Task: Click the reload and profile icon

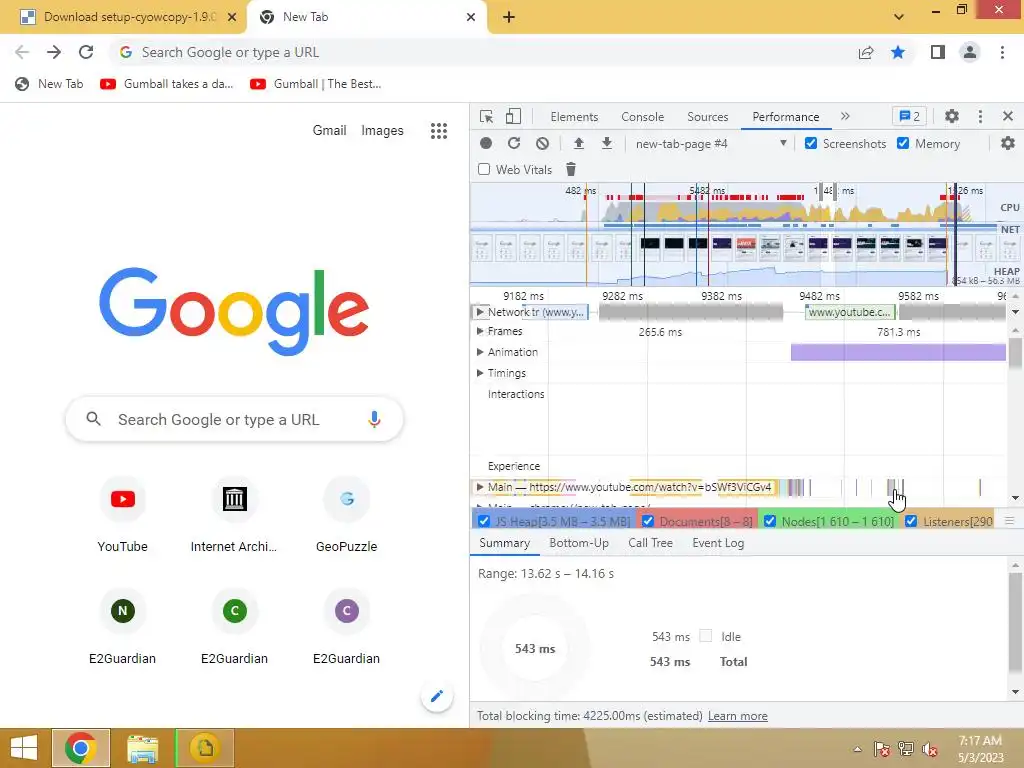Action: point(514,144)
